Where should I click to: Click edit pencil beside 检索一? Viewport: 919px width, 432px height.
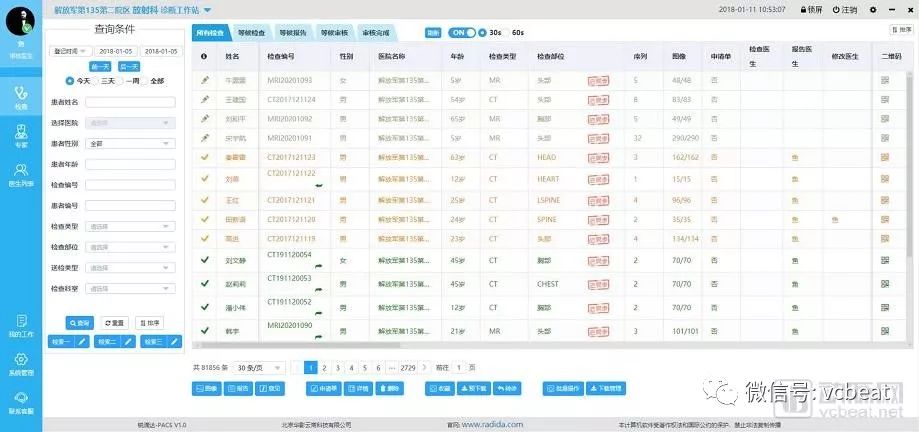83,342
